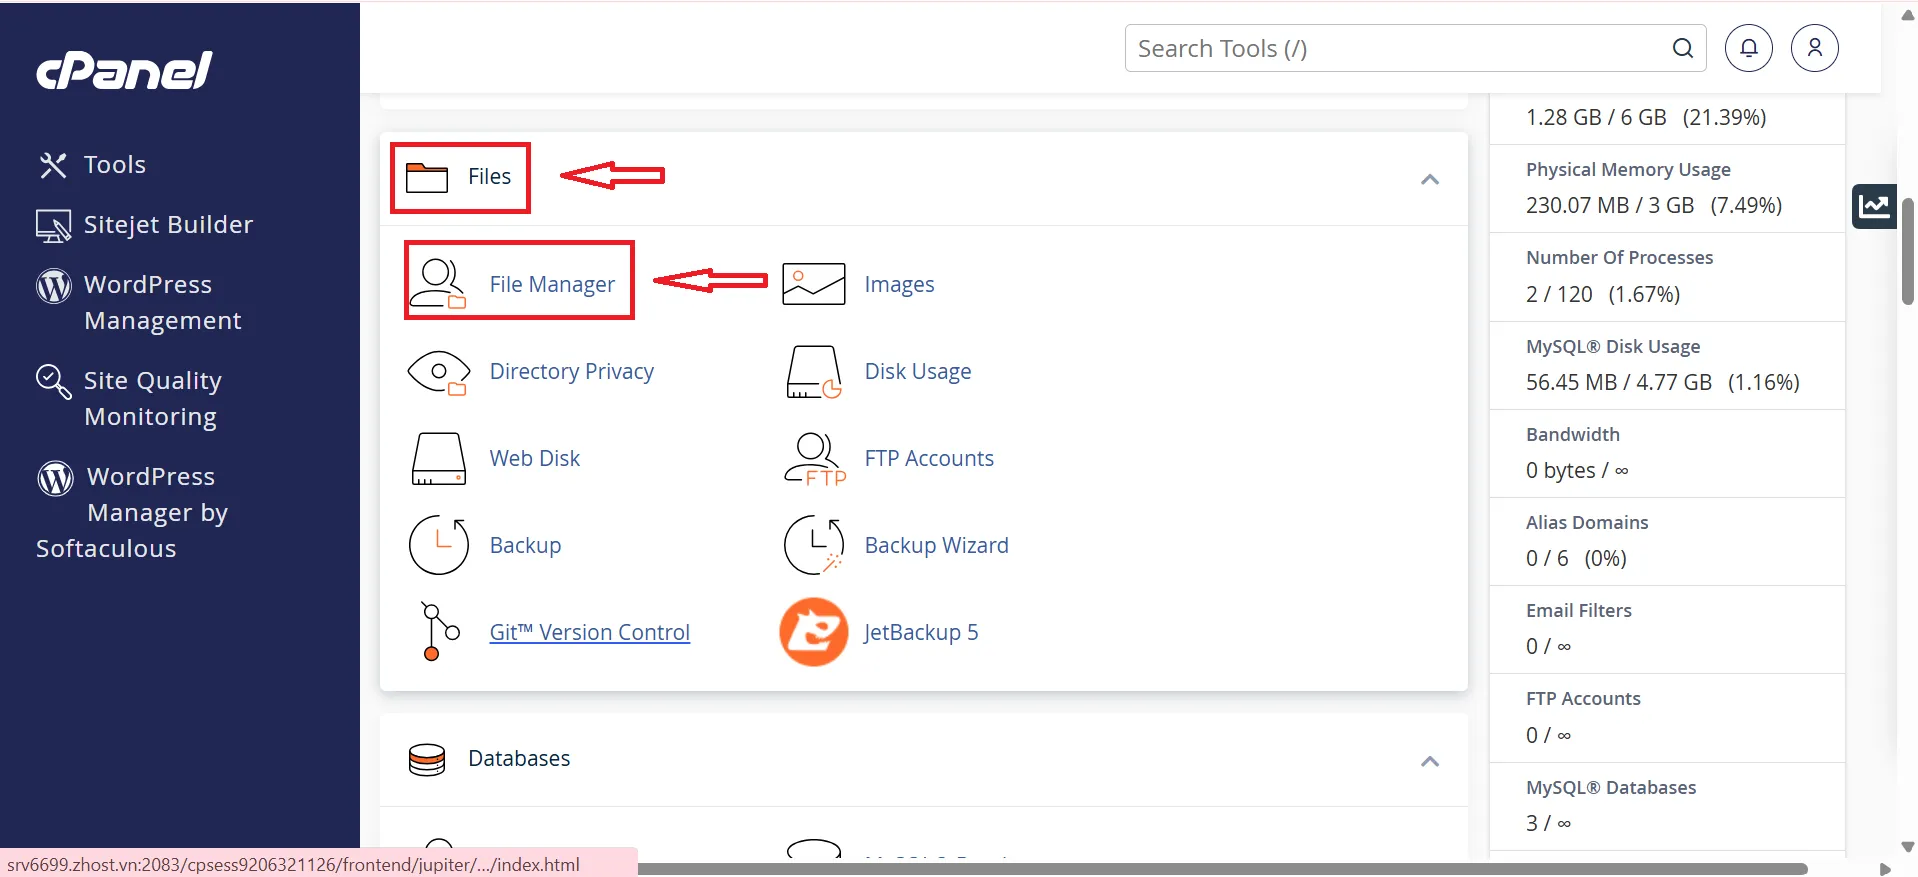The image size is (1918, 877).
Task: Open the Disk Usage icon
Action: click(813, 372)
